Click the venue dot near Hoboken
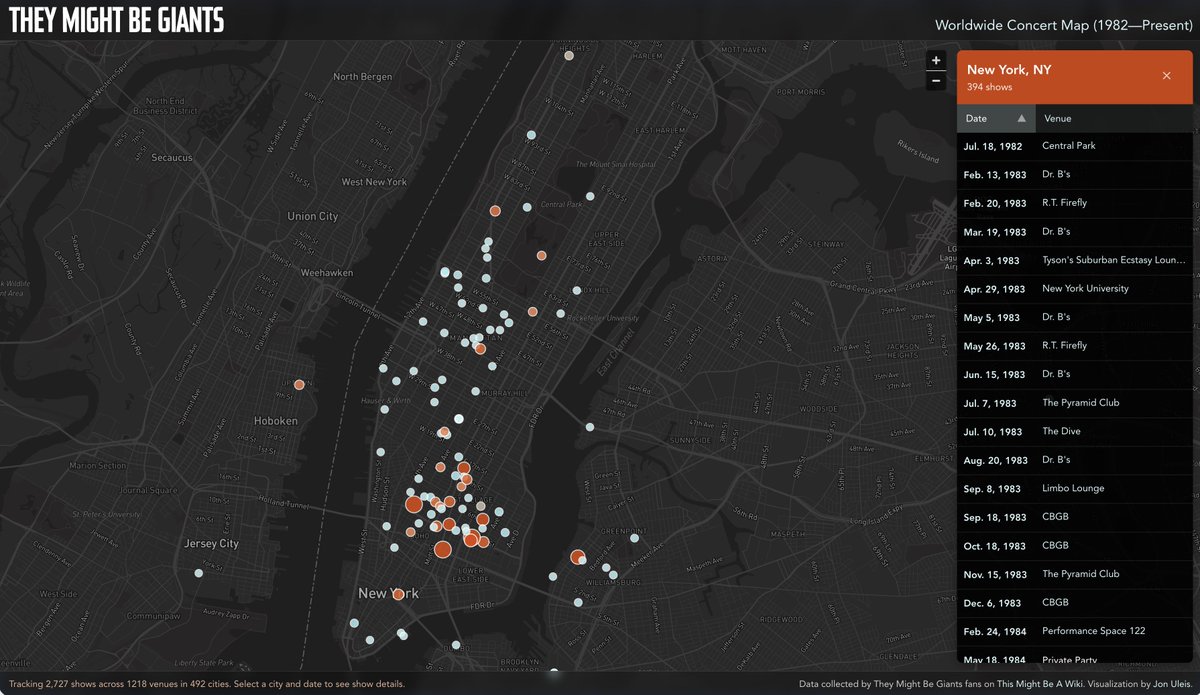This screenshot has width=1200, height=695. click(299, 384)
